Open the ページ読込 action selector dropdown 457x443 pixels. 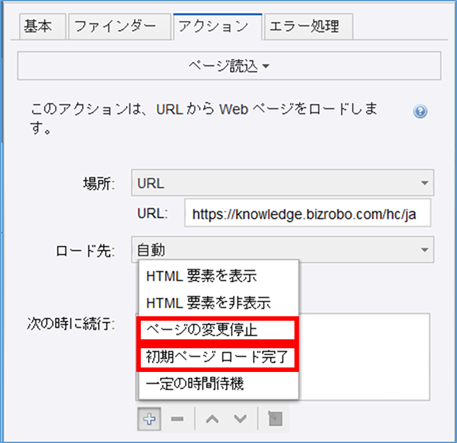[229, 66]
